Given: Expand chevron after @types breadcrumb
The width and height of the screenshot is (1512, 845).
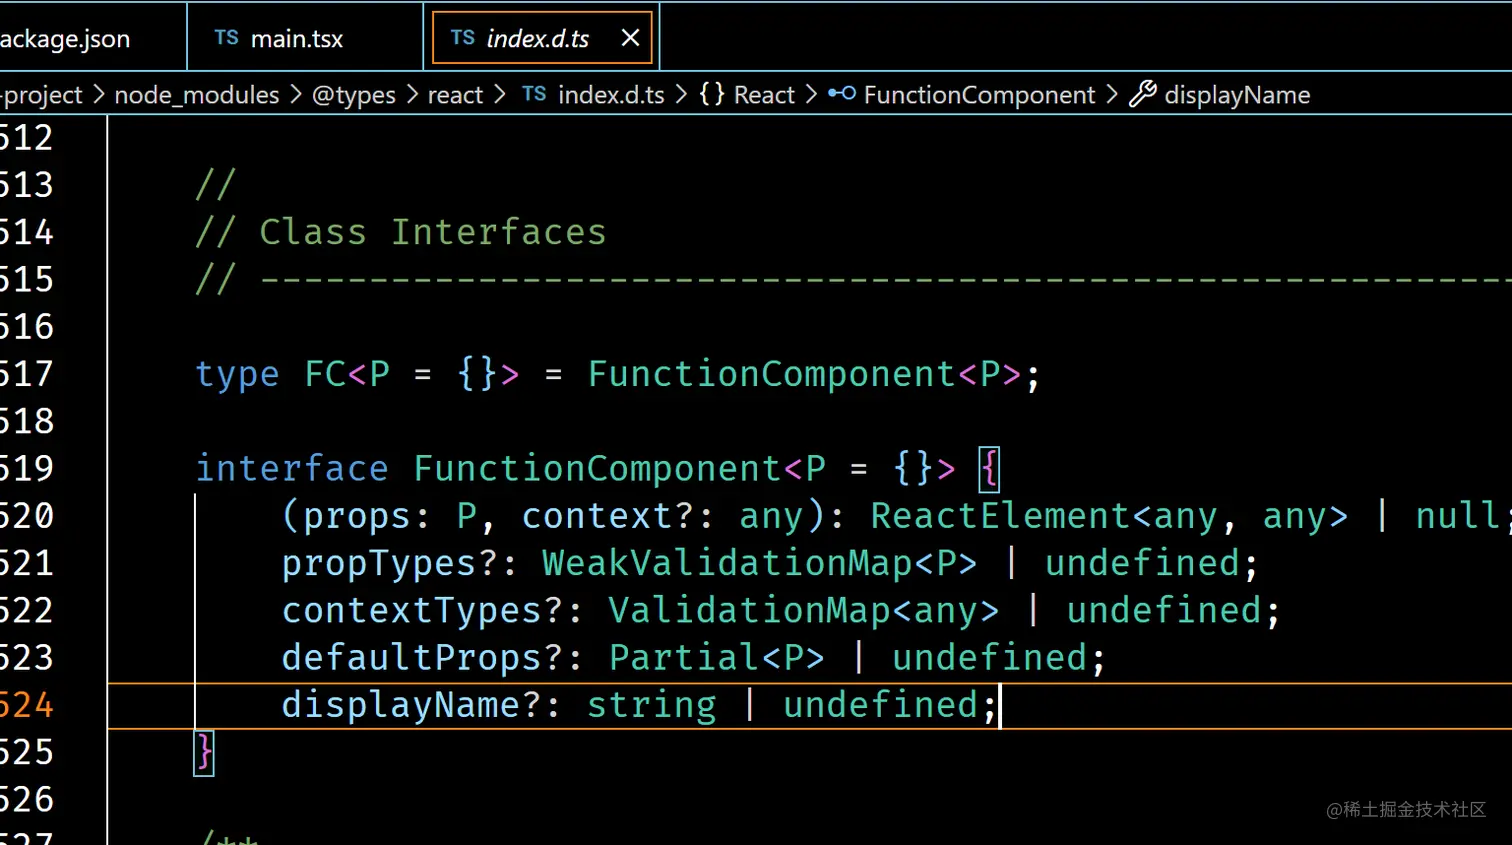Looking at the screenshot, I should pyautogui.click(x=412, y=95).
